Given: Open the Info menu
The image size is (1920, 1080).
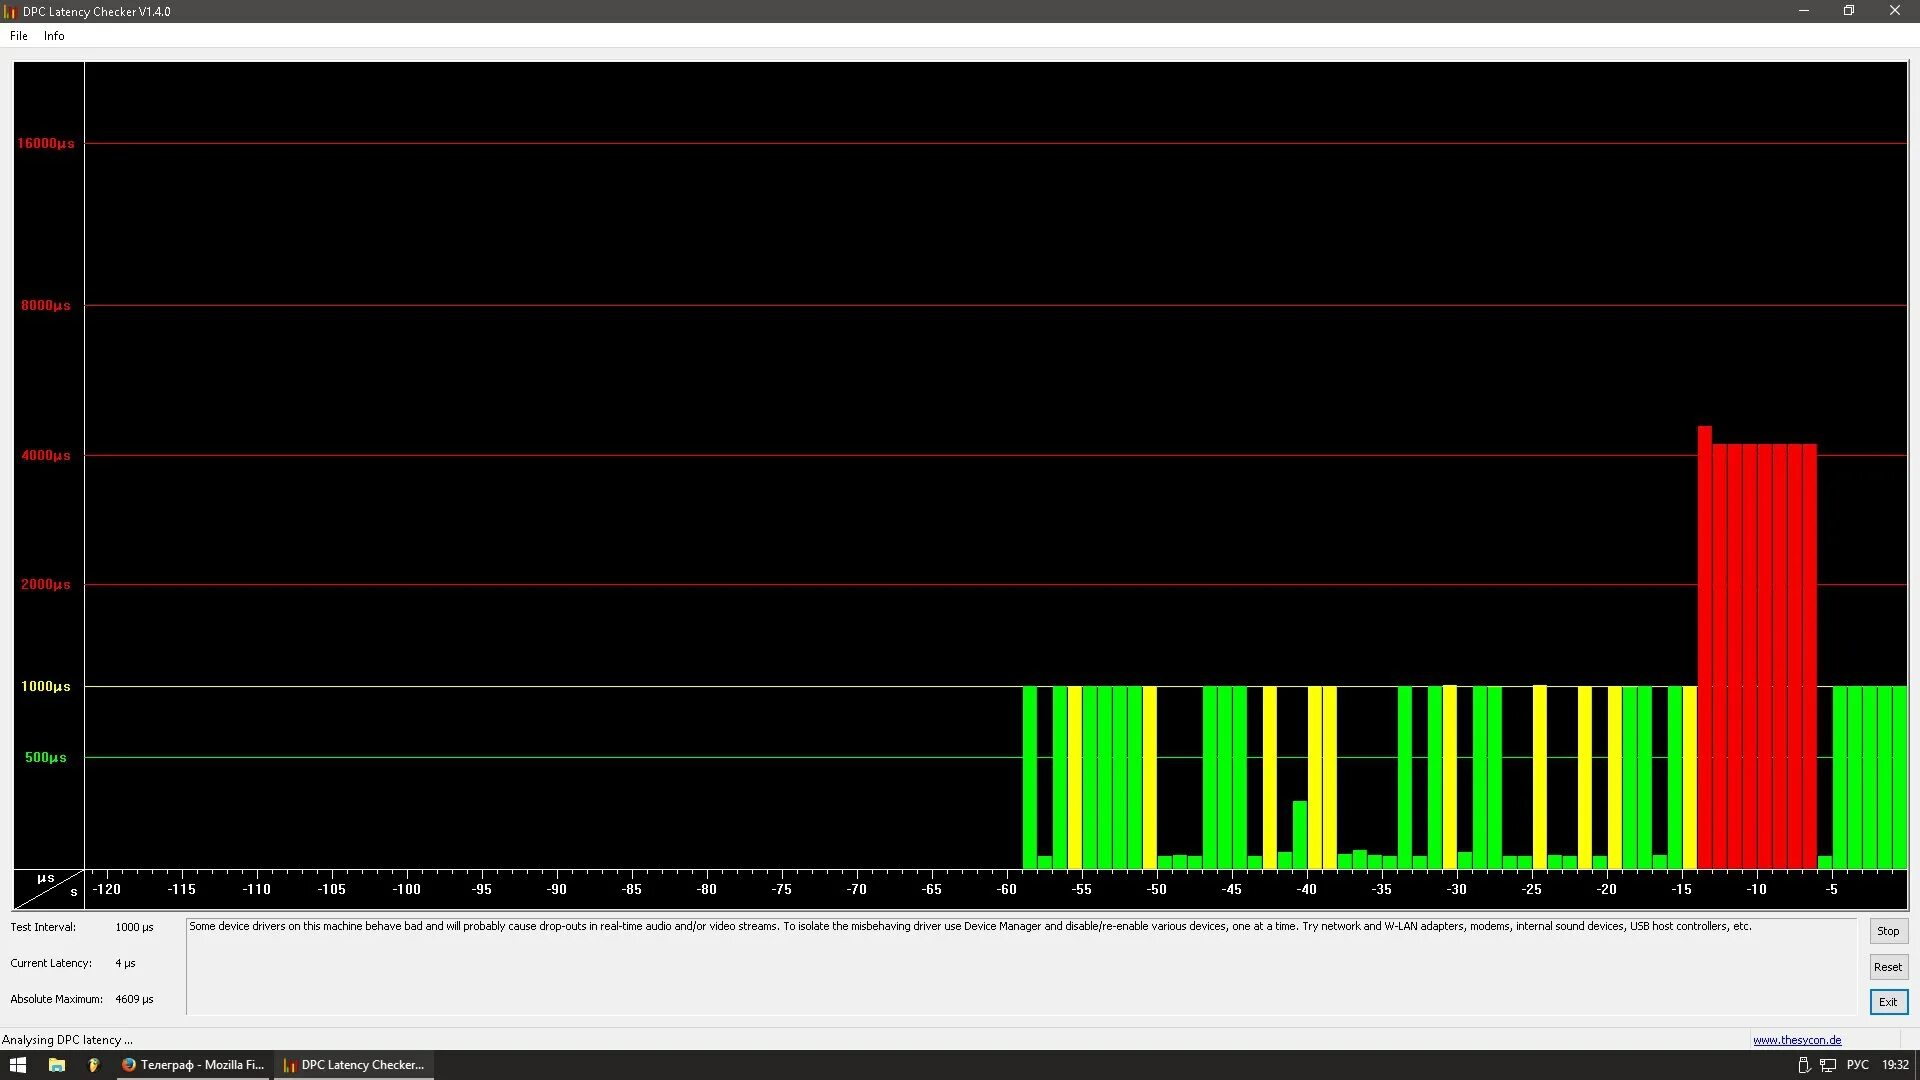Looking at the screenshot, I should [54, 36].
